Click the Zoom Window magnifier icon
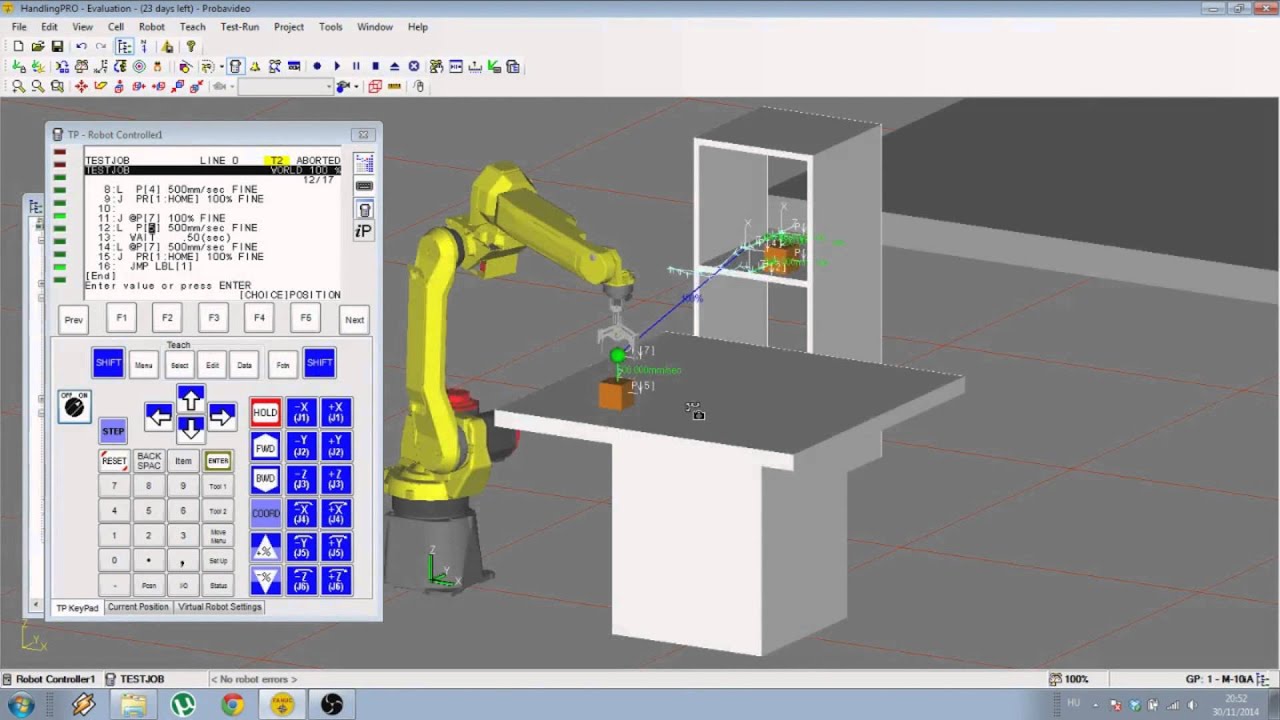 57,86
